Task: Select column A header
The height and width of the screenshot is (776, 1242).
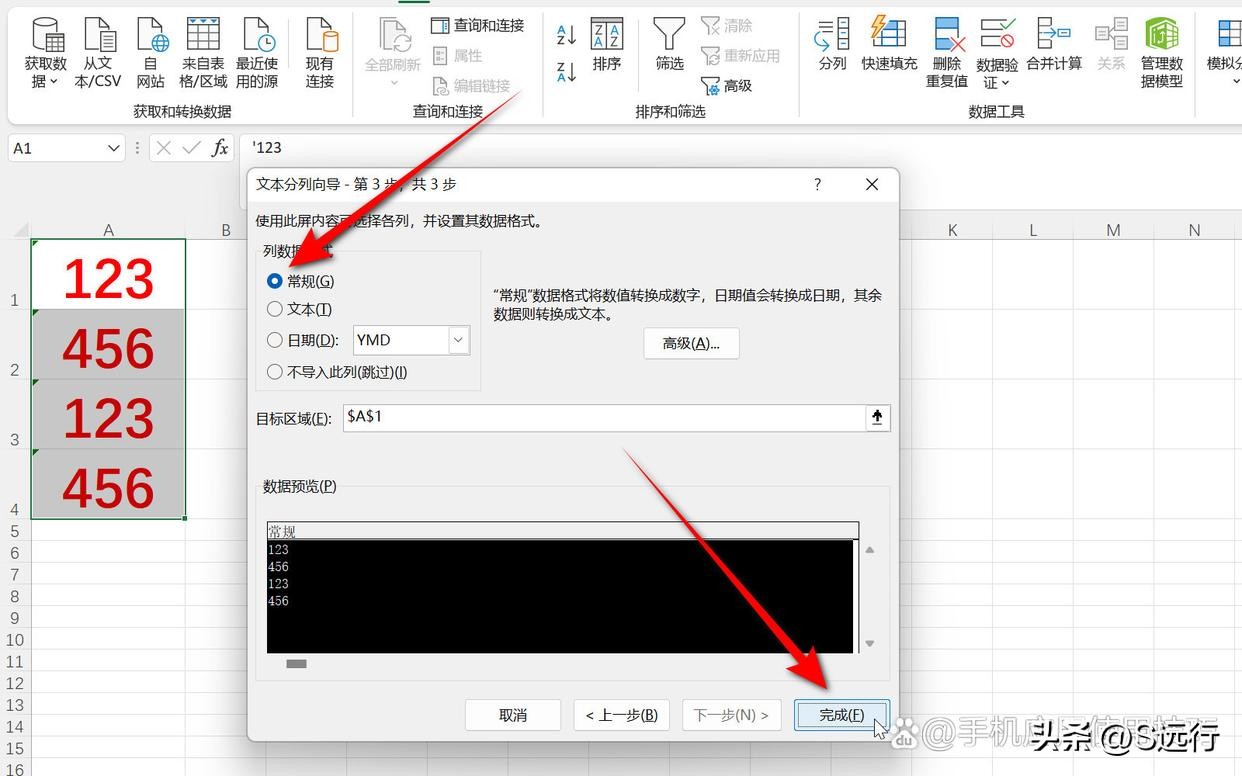Action: 108,230
